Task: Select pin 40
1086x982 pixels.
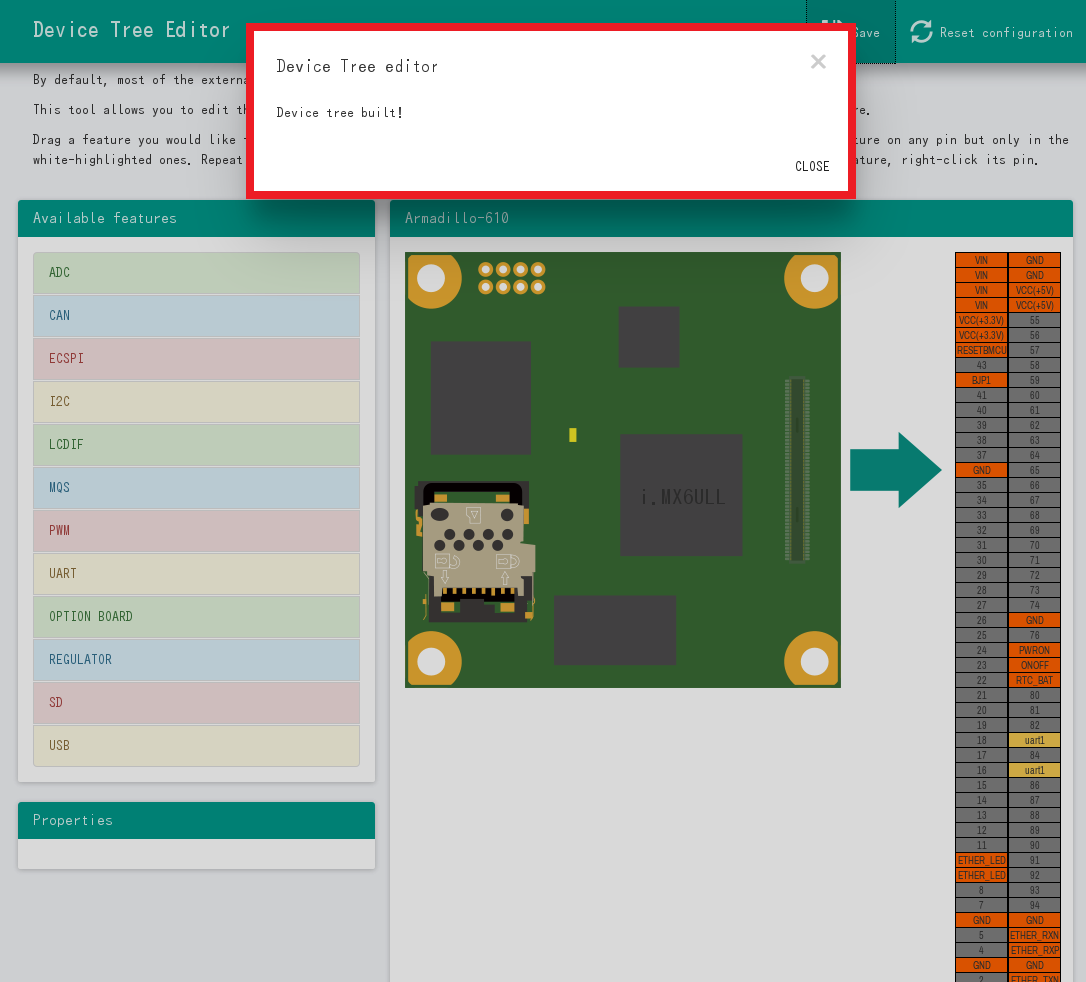Action: point(981,411)
